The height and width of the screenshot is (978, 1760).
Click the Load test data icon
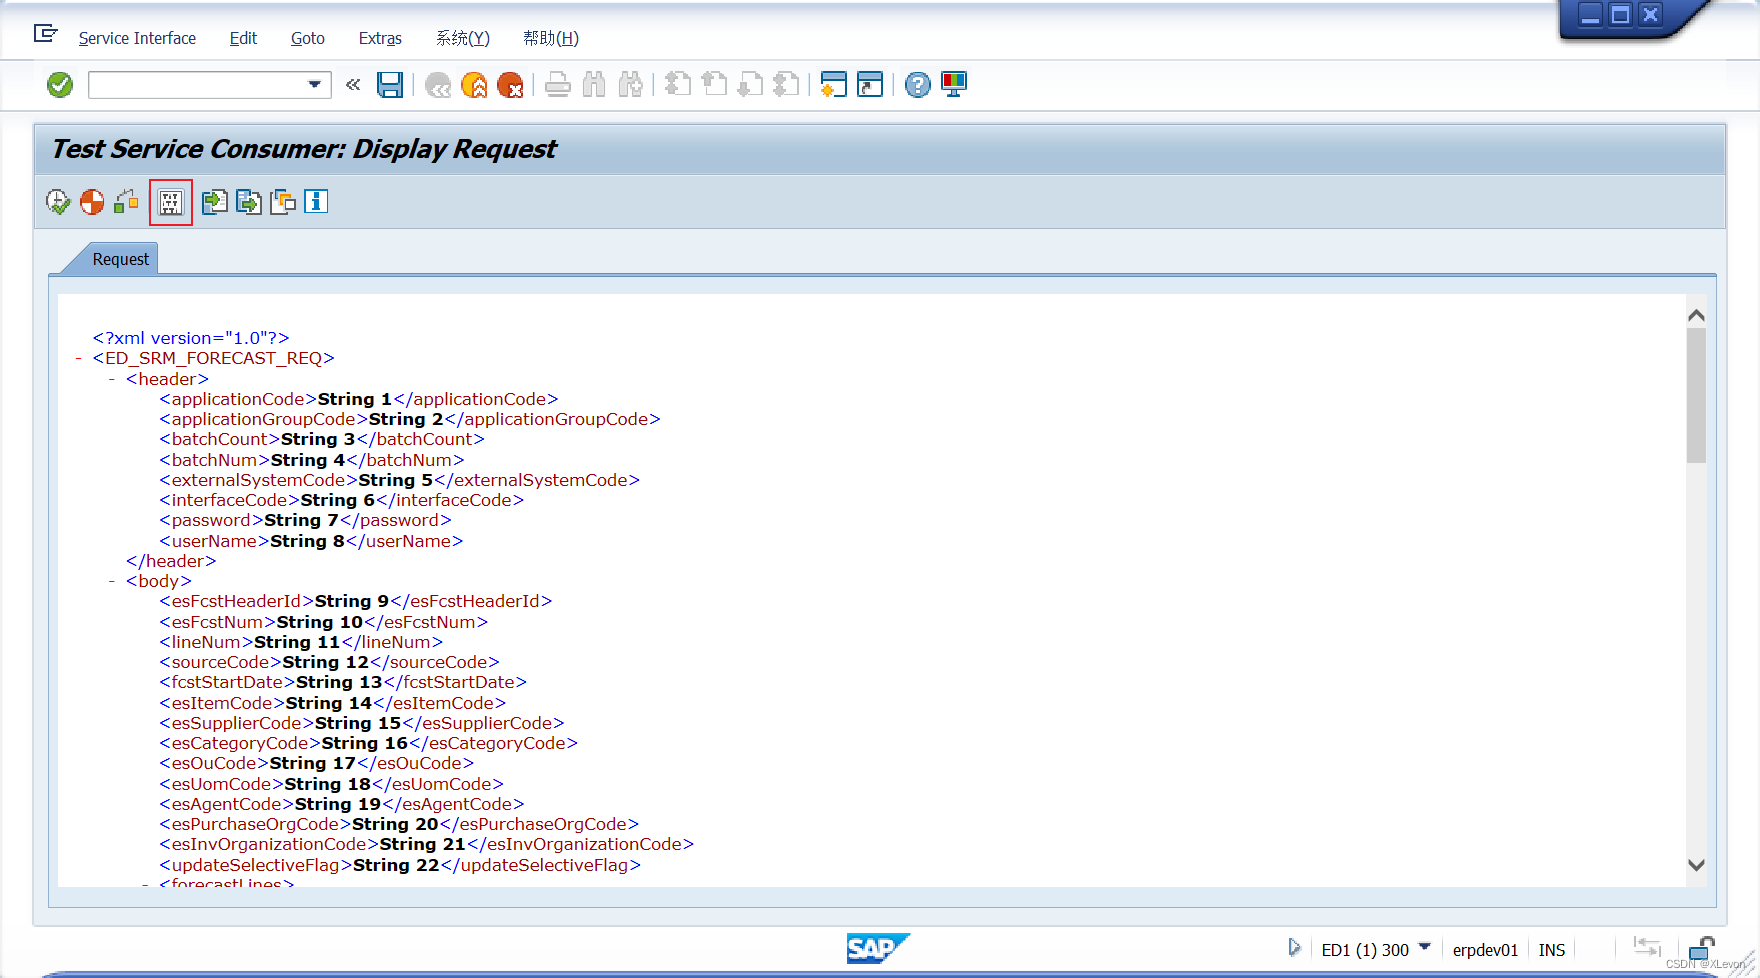point(214,202)
